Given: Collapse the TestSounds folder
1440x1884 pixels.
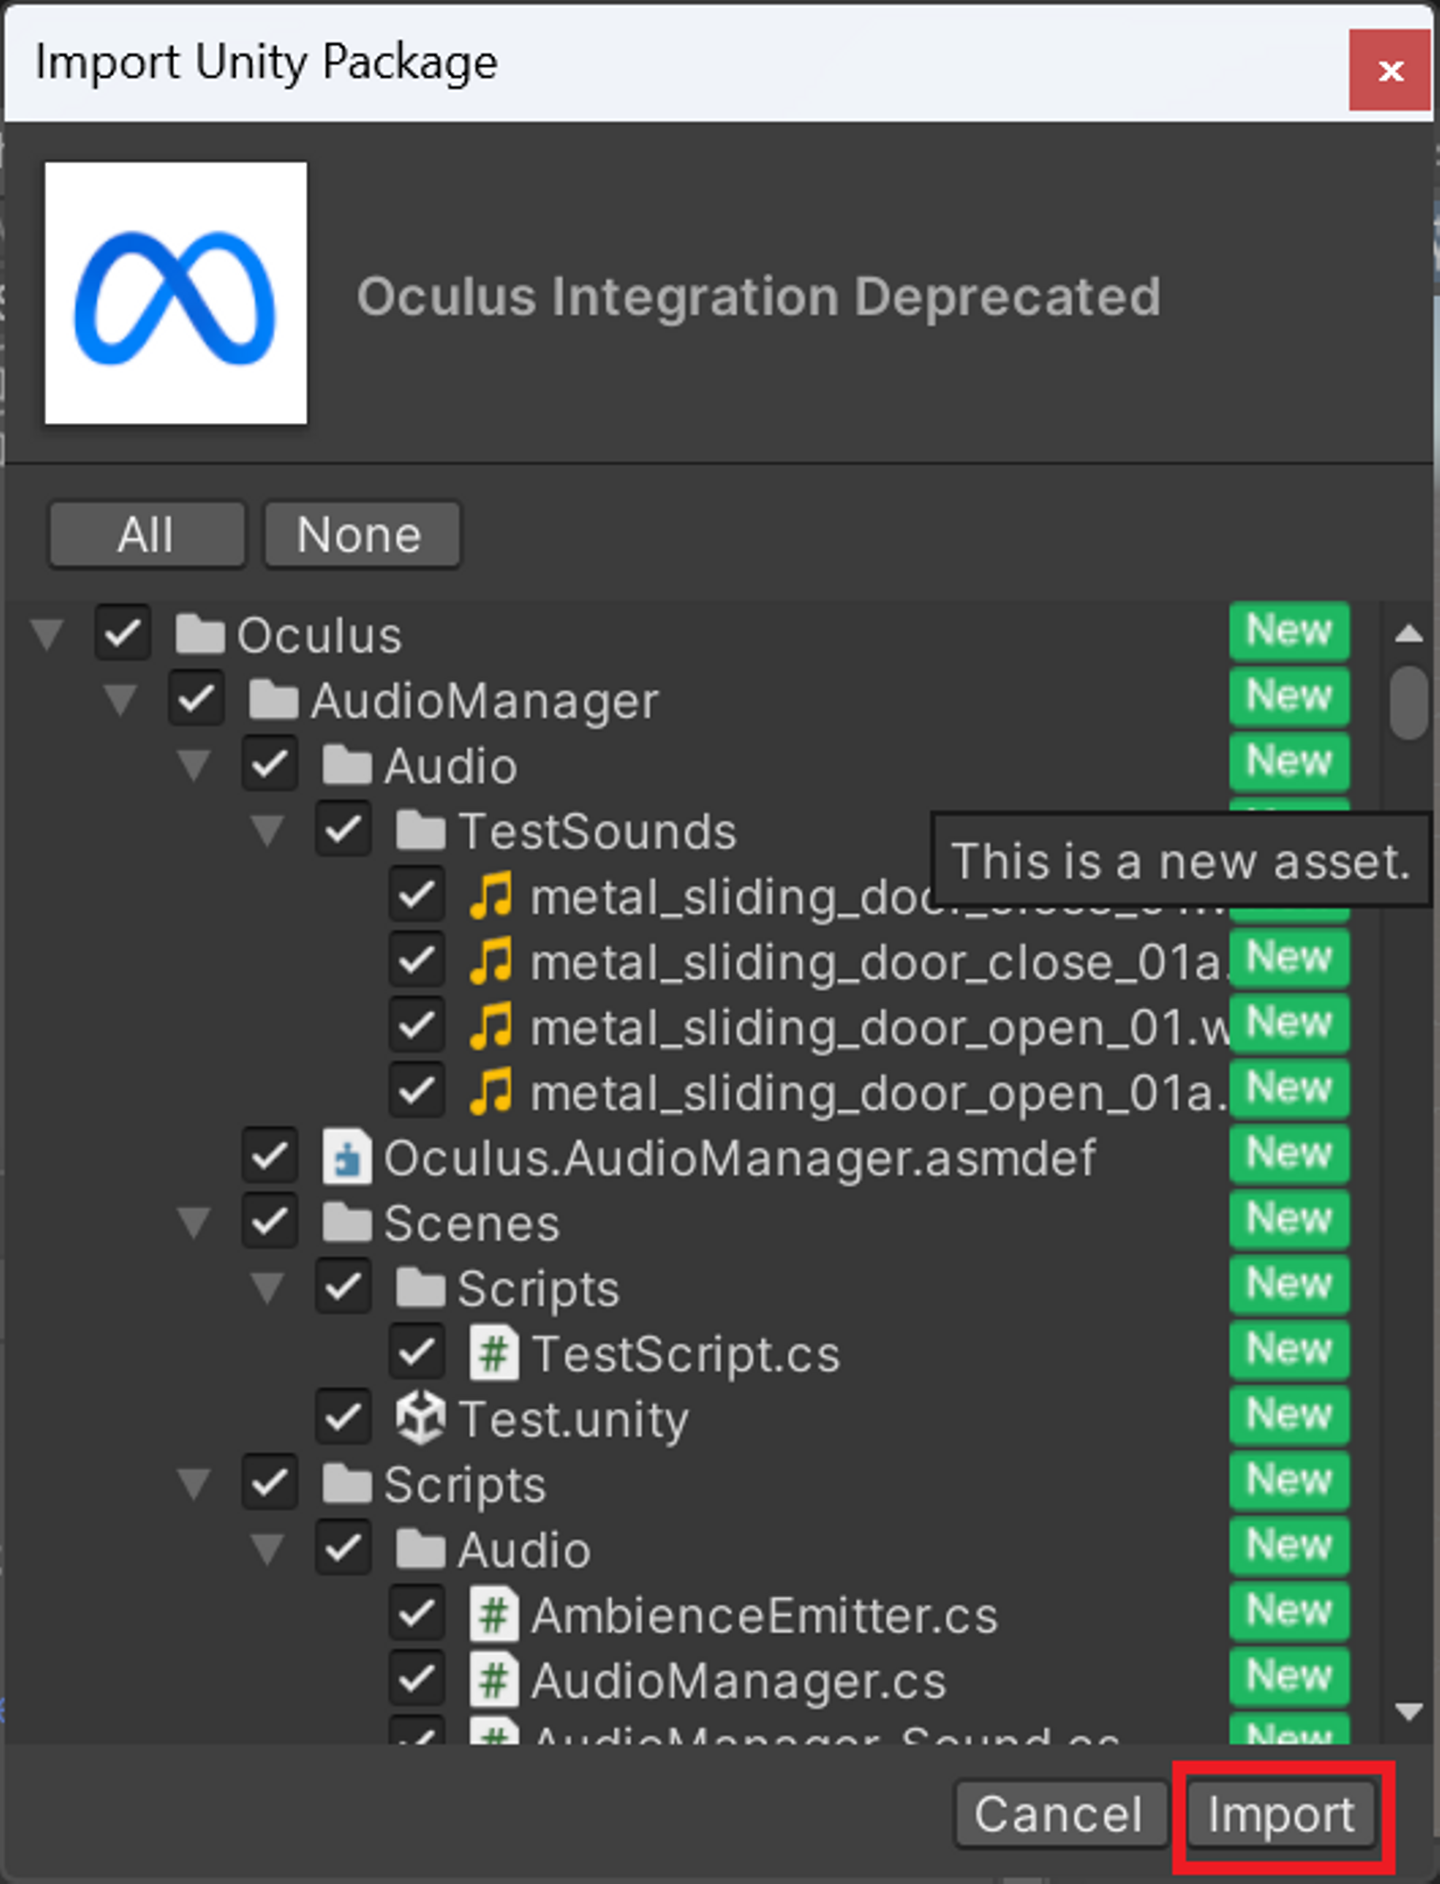Looking at the screenshot, I should pyautogui.click(x=268, y=830).
